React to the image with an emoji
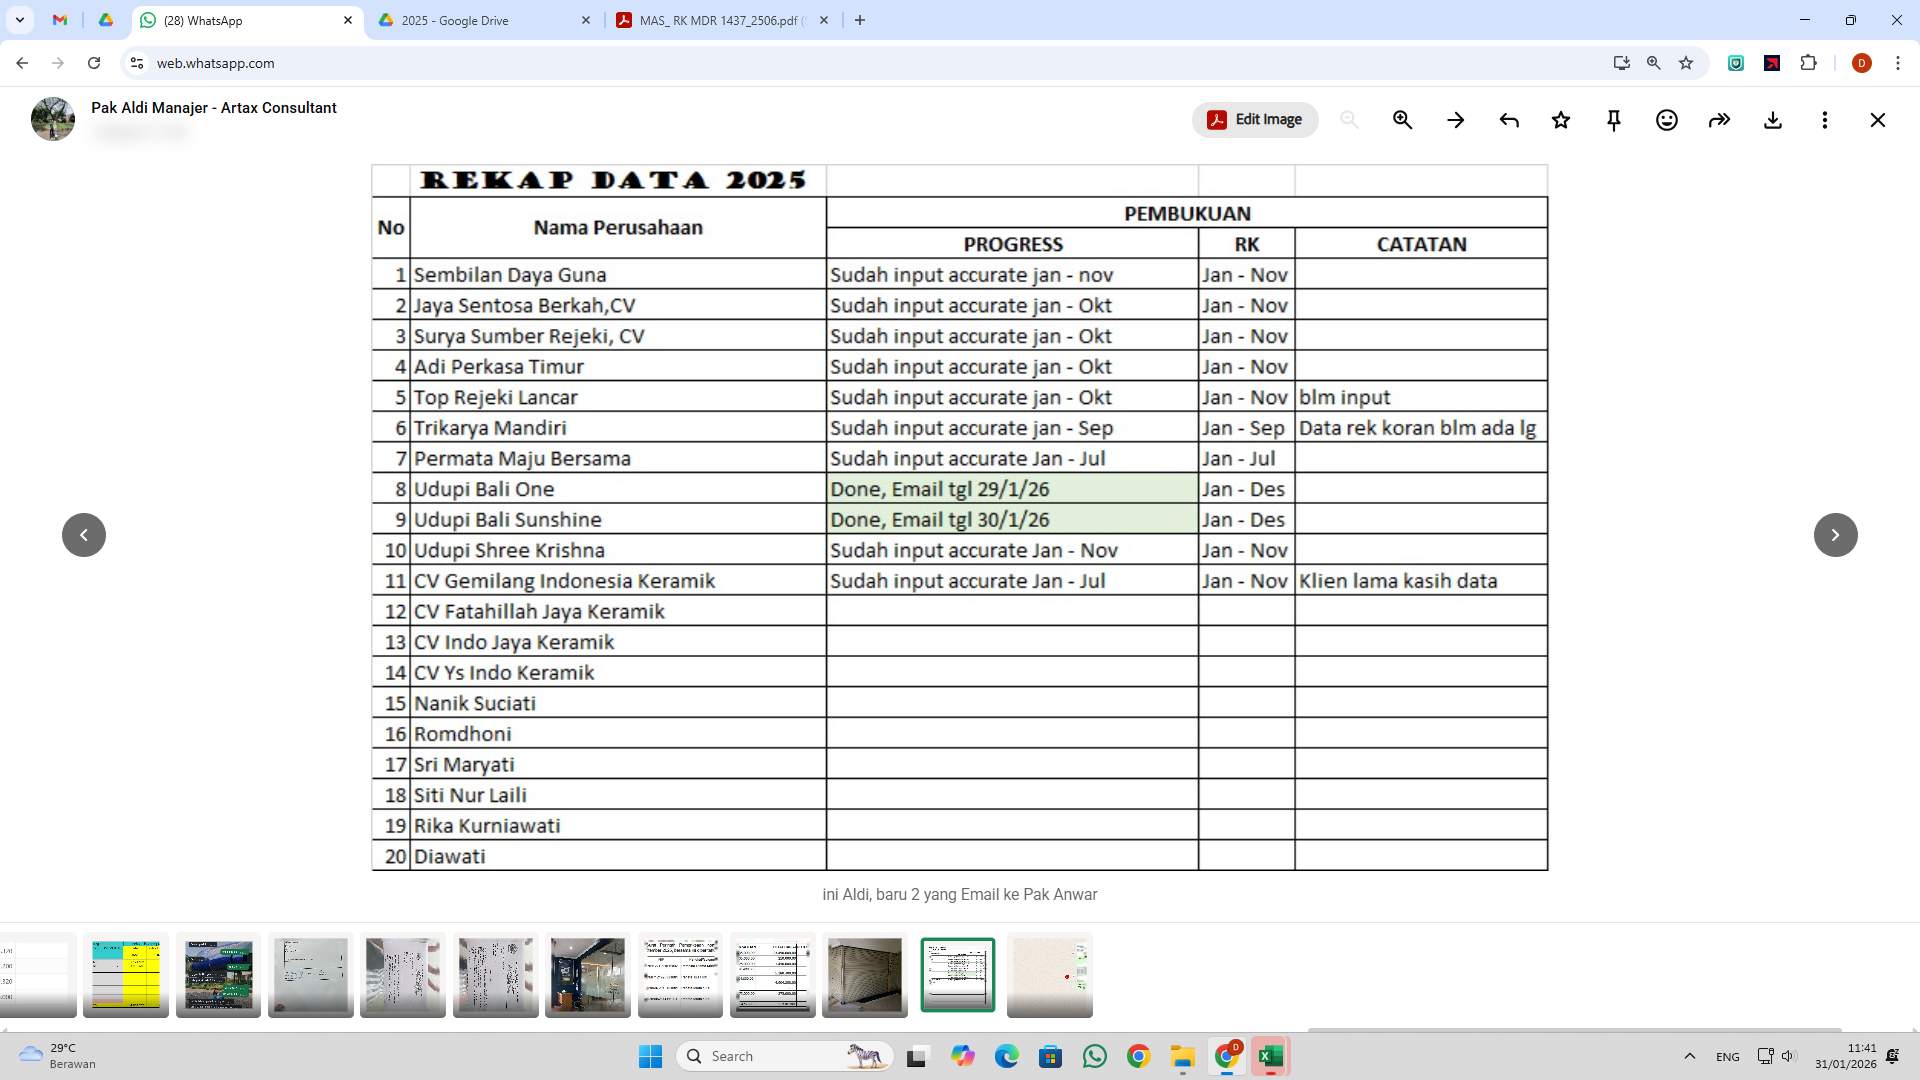The width and height of the screenshot is (1920, 1080). 1666,119
